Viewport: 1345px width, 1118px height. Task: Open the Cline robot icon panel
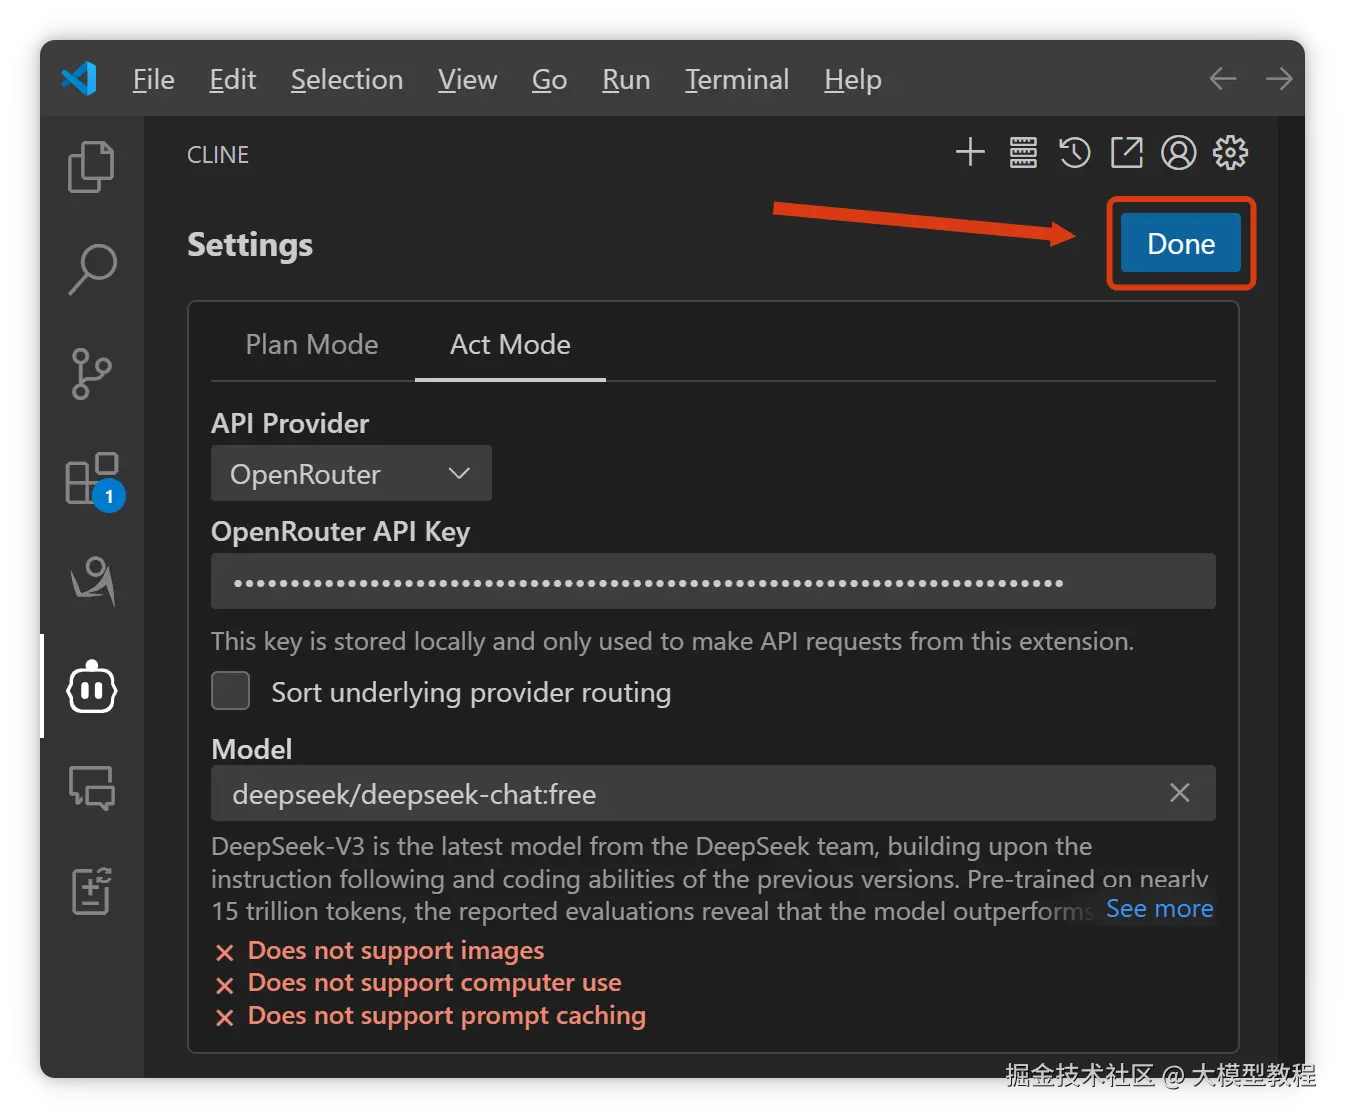coord(92,687)
